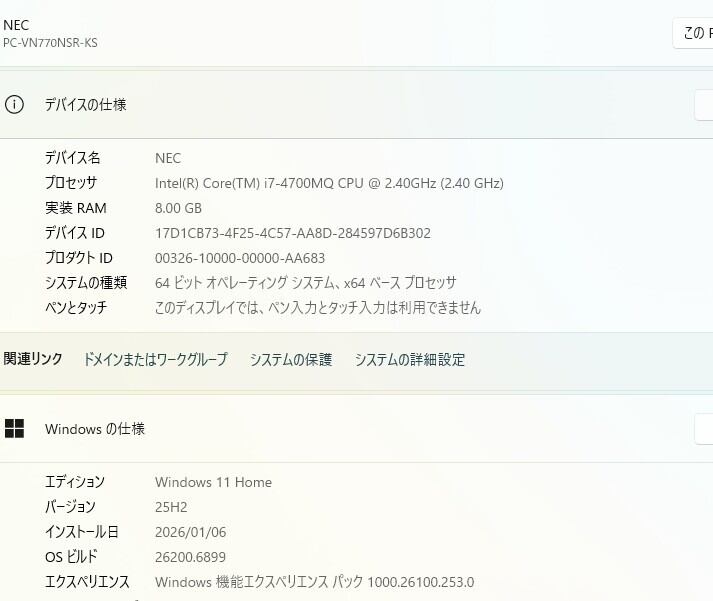Expand the Windows の仕様 section header

(356, 428)
